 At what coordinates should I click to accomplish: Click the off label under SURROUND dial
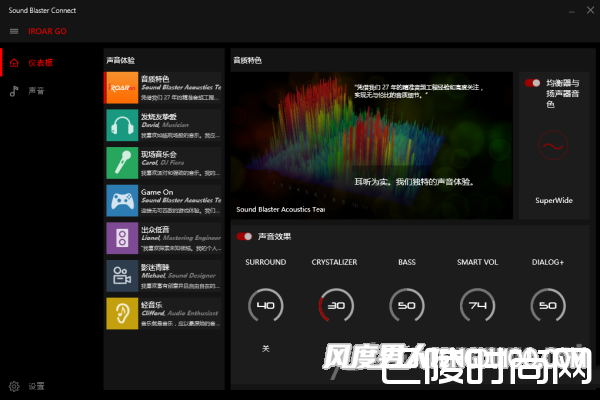266,349
